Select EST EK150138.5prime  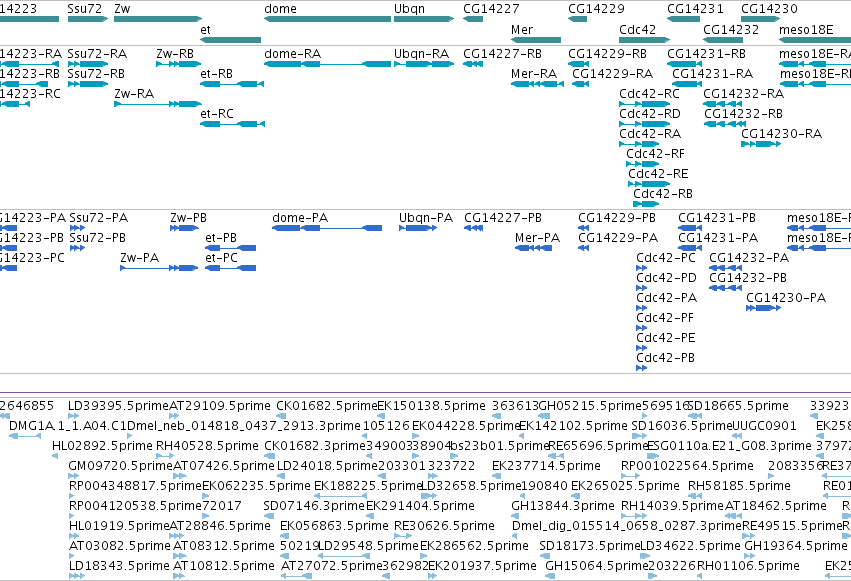tap(431, 406)
